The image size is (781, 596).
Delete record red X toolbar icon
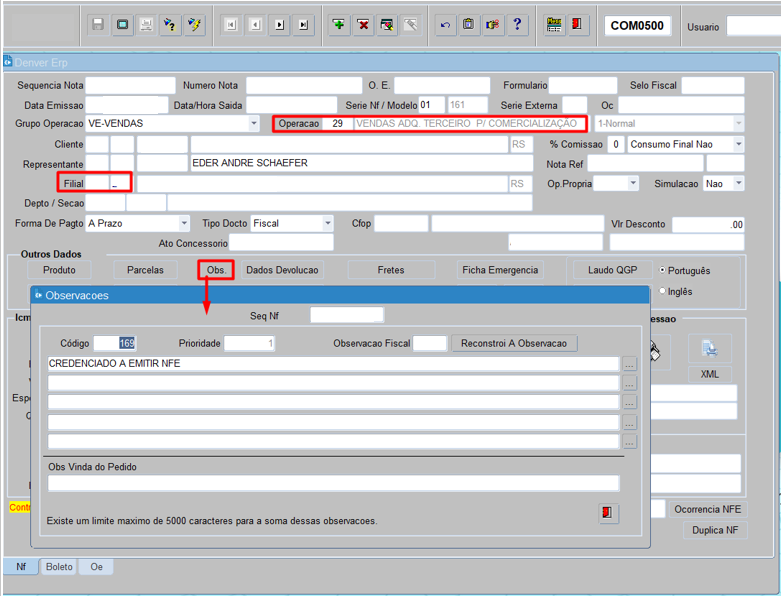click(x=363, y=24)
